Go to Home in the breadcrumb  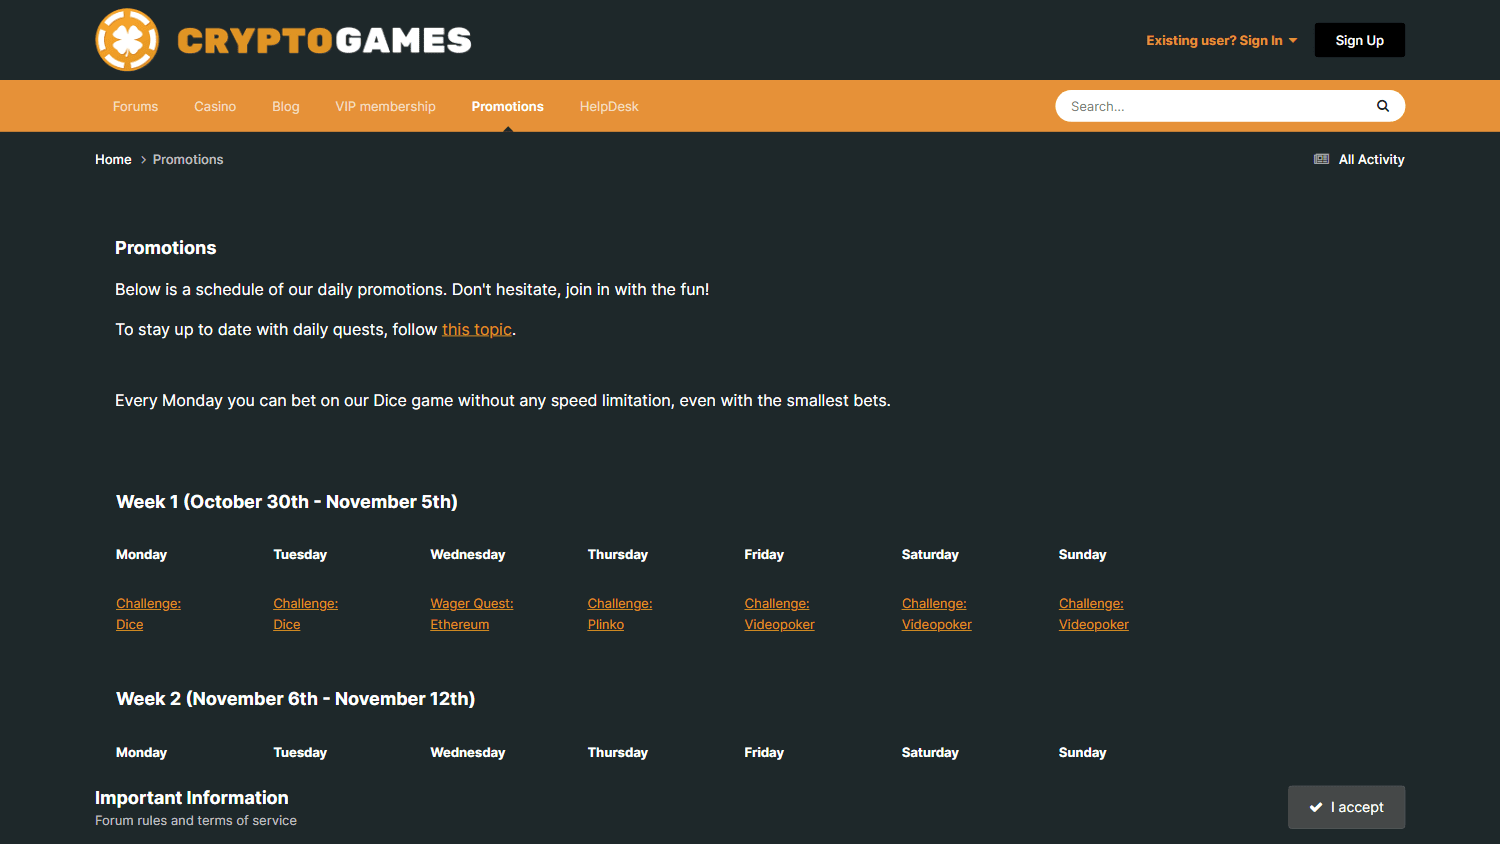click(113, 159)
